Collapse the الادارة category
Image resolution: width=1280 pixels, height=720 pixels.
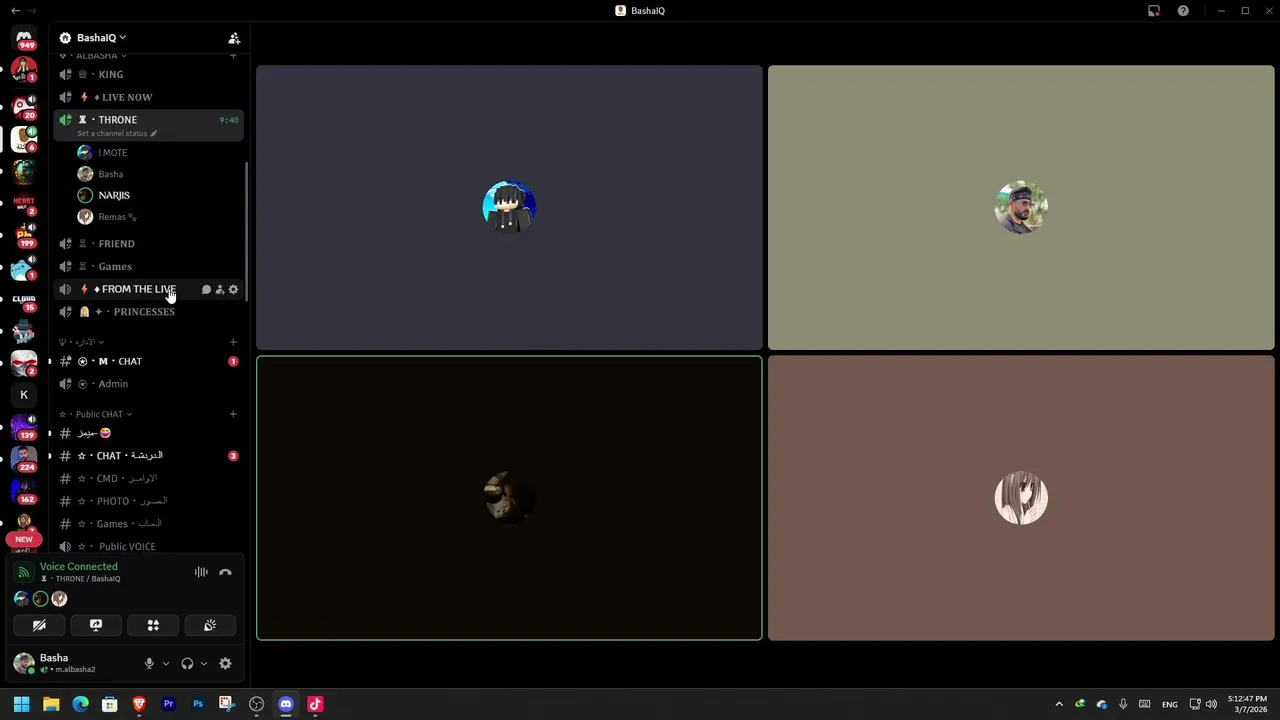(x=82, y=342)
